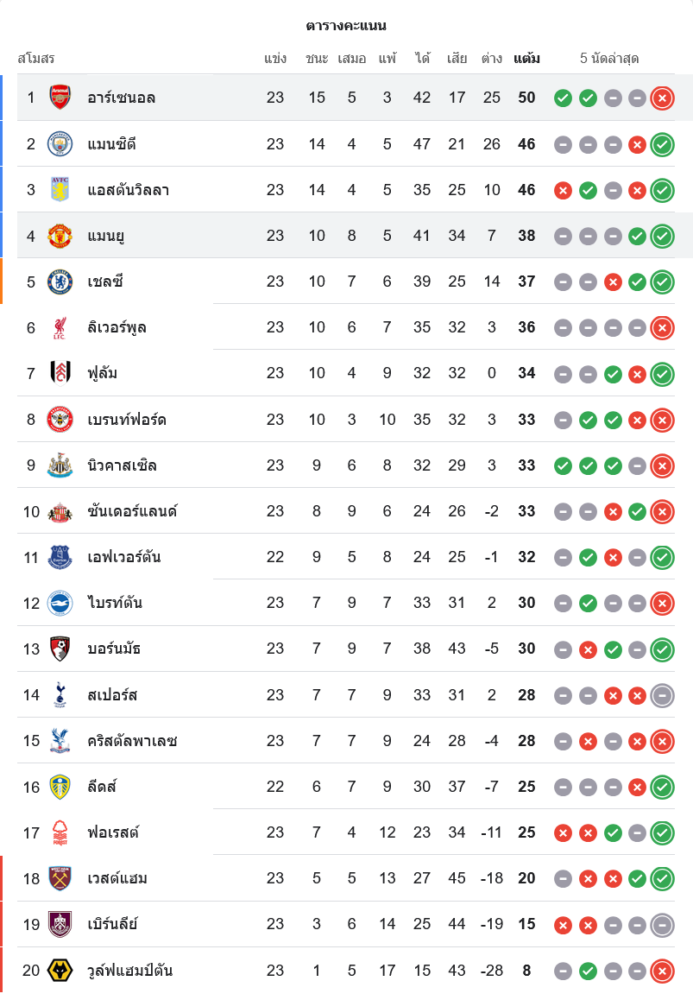Click the Aston Villa club crest

pyautogui.click(x=60, y=189)
